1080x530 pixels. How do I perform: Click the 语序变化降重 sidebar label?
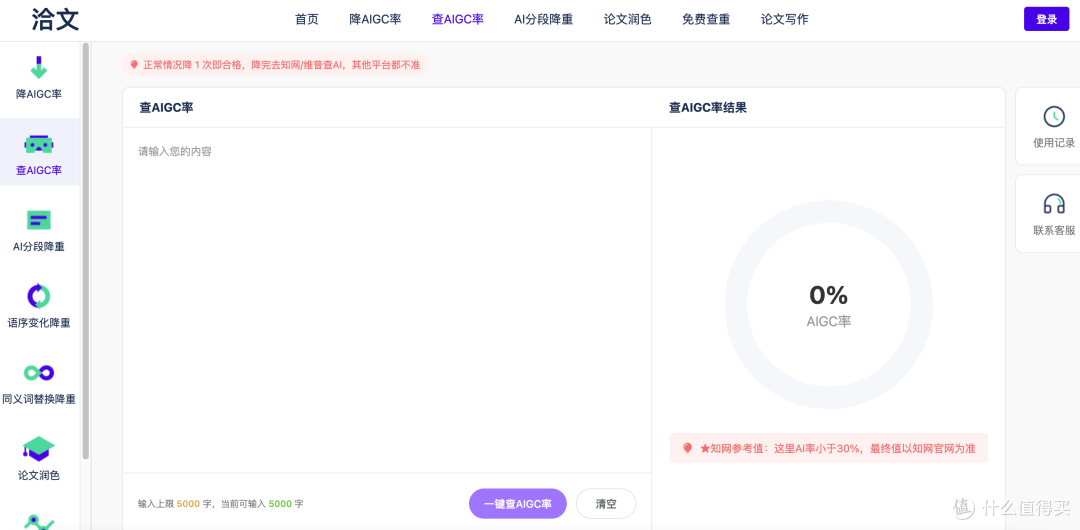click(x=39, y=323)
